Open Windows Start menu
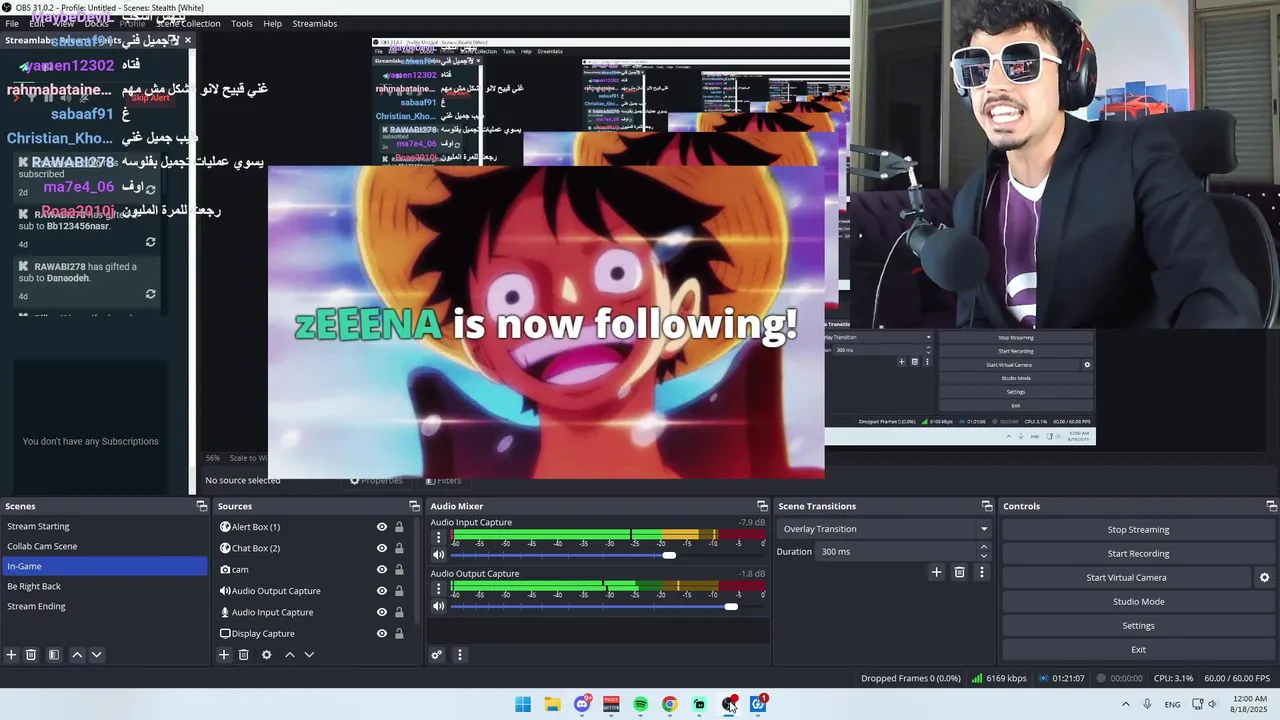 (523, 705)
